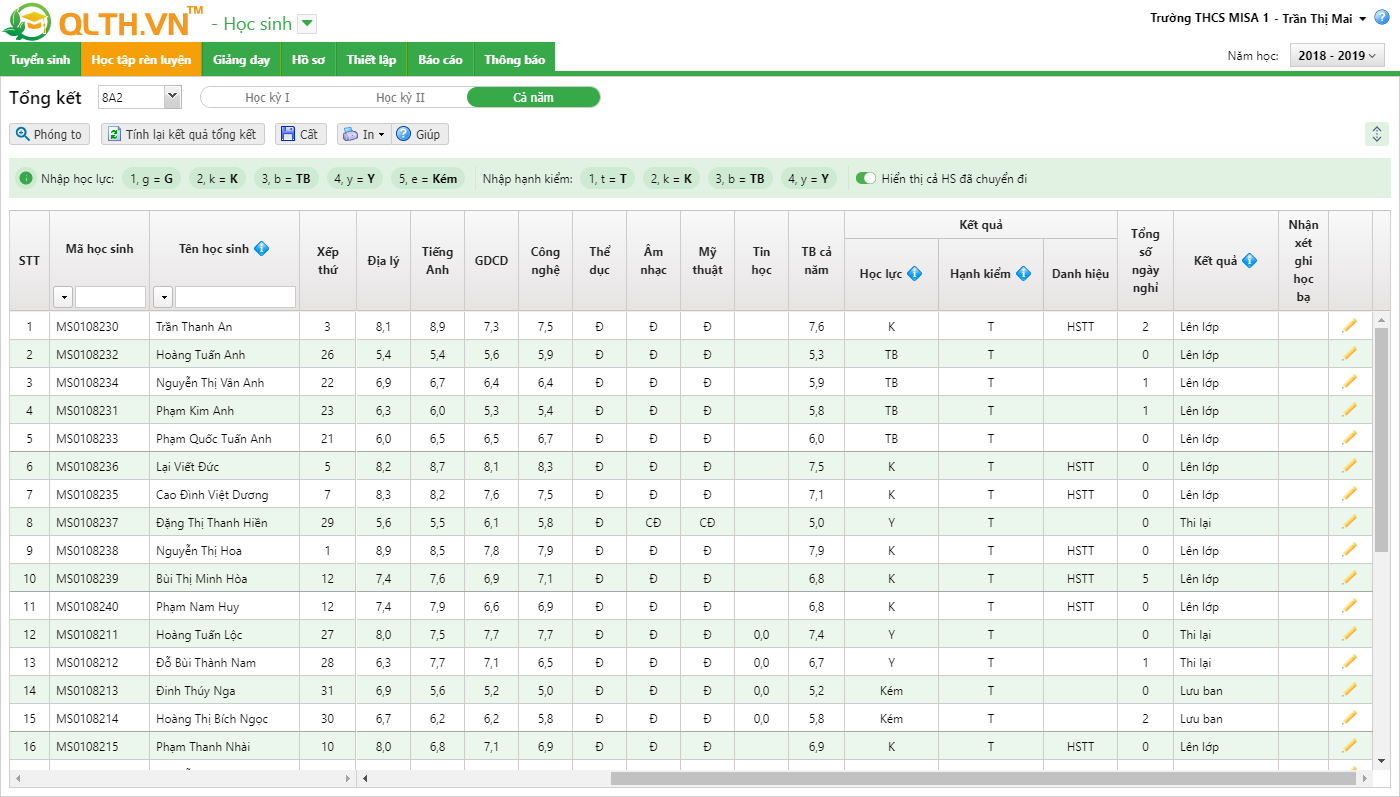1400x797 pixels.
Task: Select Học kỳ I semester option
Action: 267,97
